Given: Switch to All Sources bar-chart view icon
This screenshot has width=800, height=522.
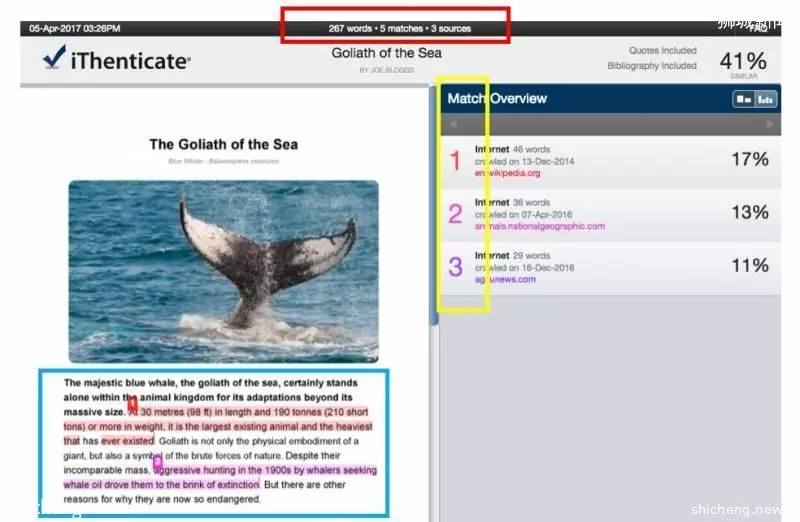Looking at the screenshot, I should [x=765, y=99].
